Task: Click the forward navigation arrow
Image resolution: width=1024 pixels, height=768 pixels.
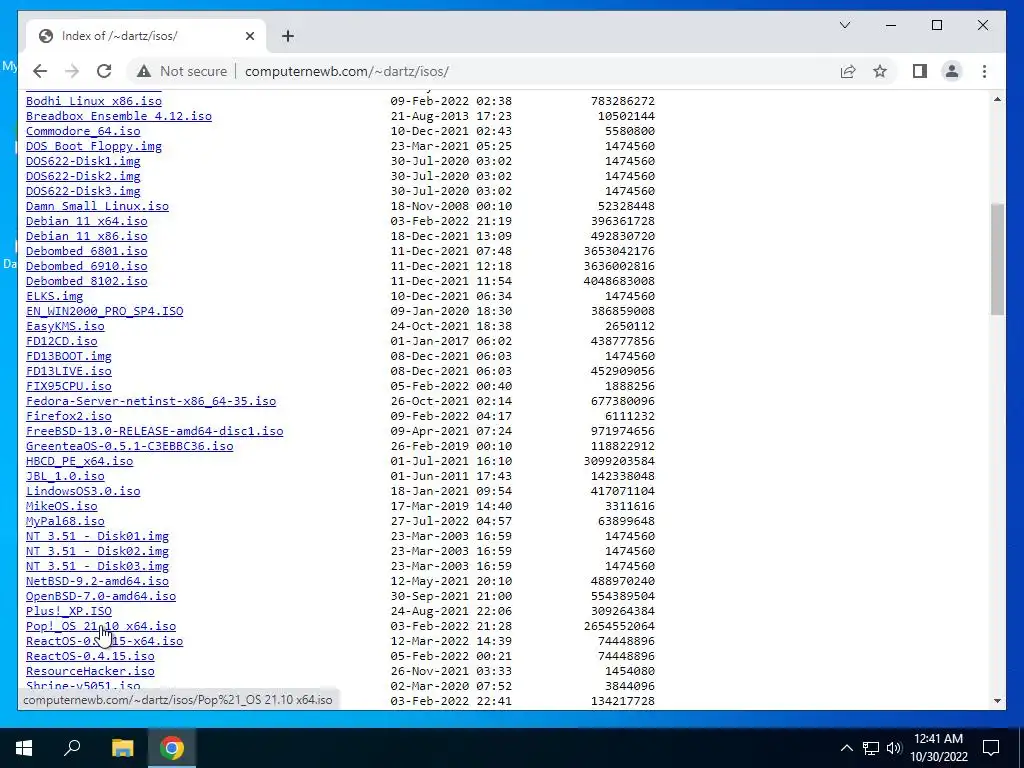Action: click(x=72, y=71)
